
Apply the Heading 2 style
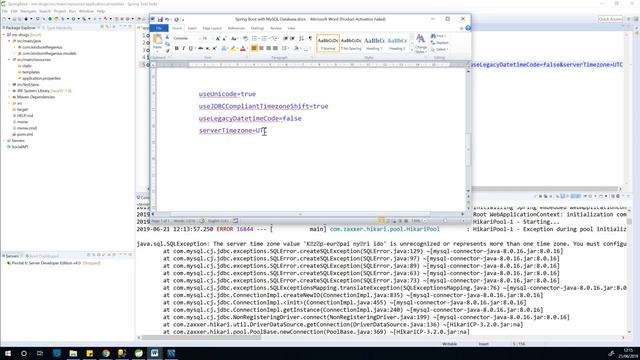click(x=397, y=43)
